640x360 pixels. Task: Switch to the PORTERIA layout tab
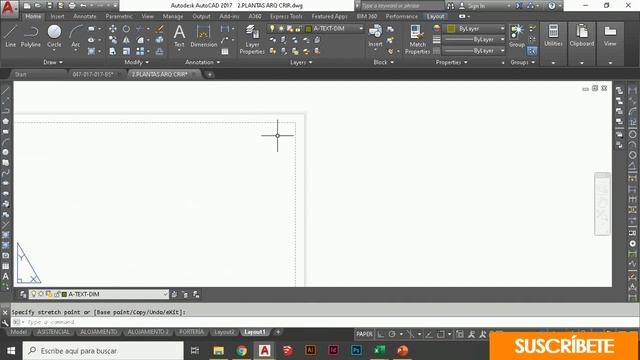point(191,332)
